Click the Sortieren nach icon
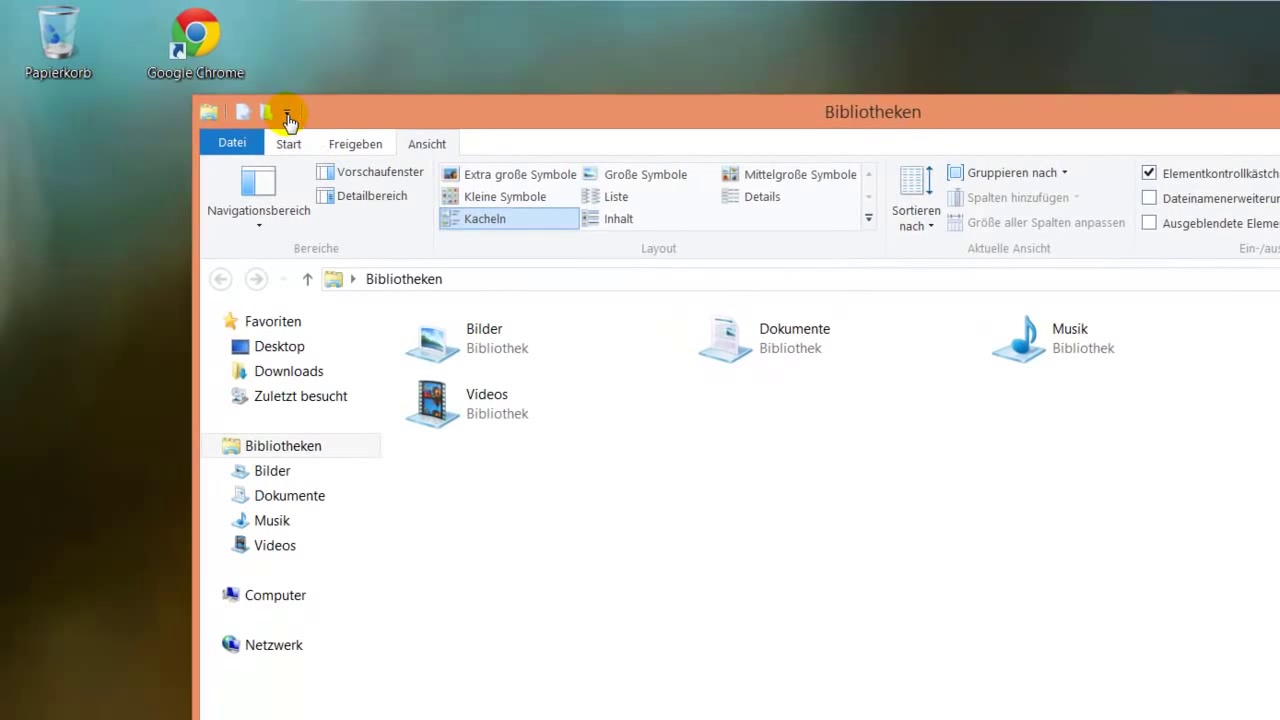 coord(915,183)
